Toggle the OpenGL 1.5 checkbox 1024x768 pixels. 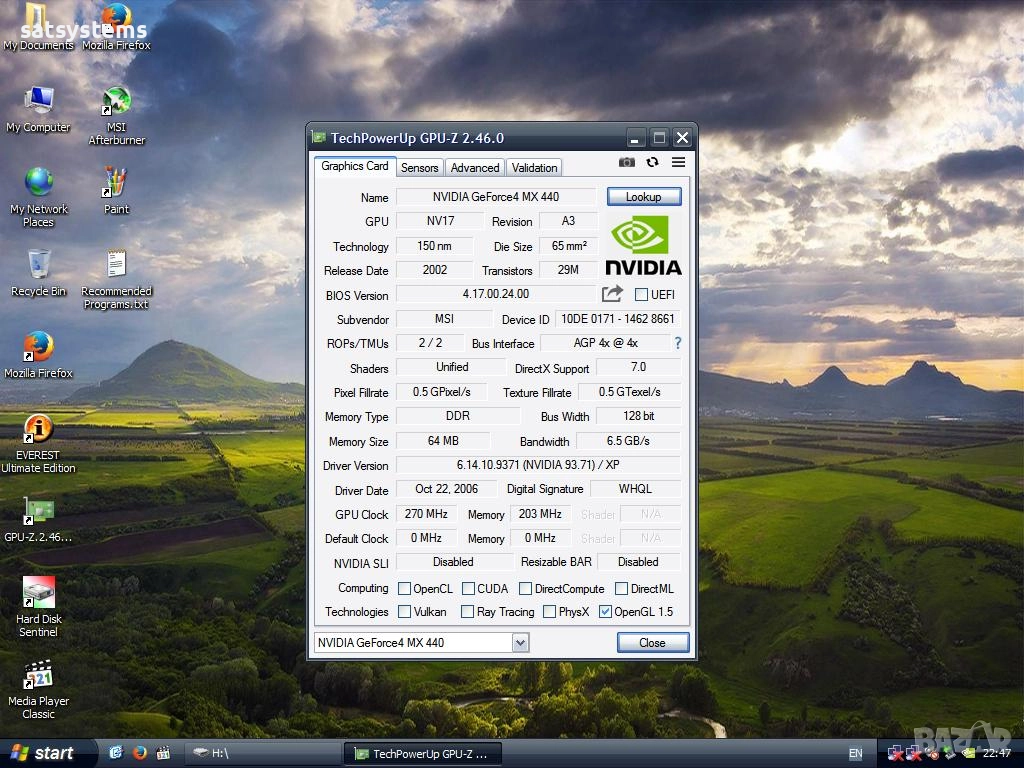click(605, 612)
